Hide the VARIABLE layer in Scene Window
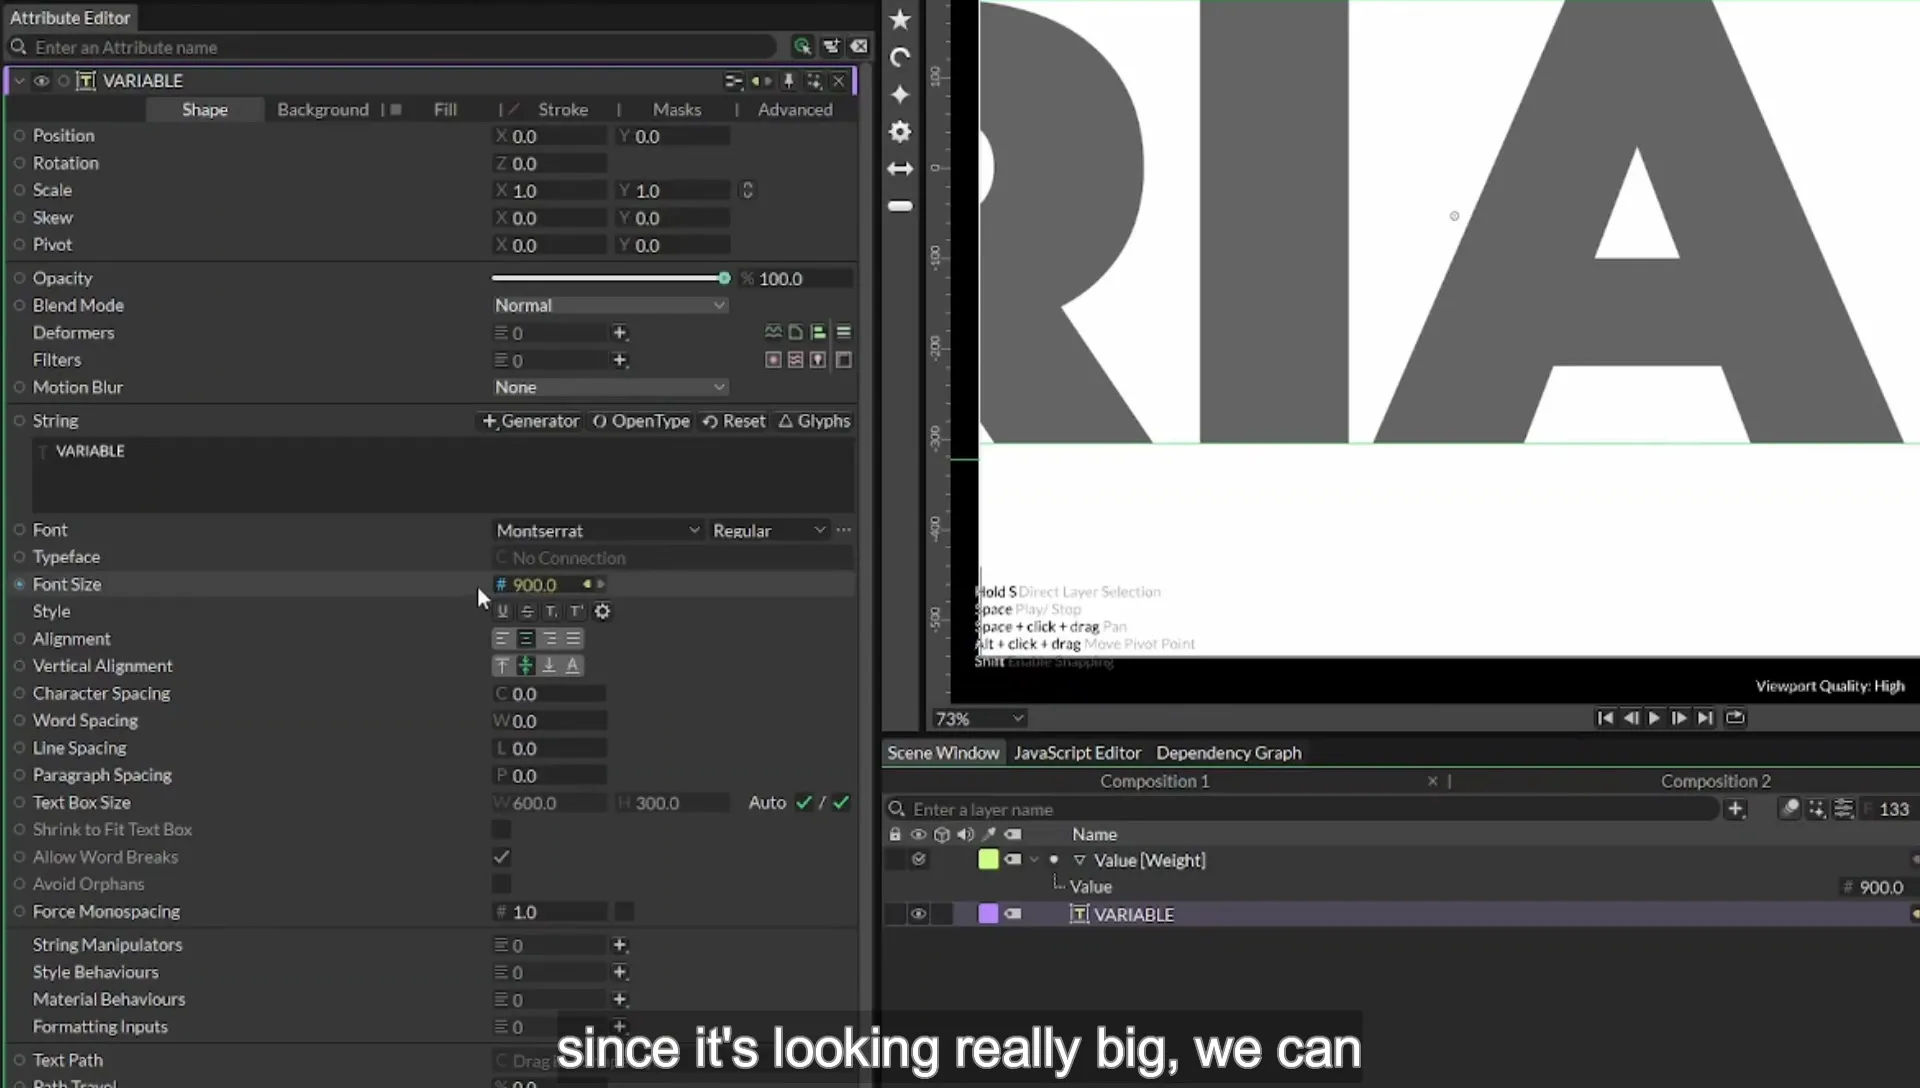The width and height of the screenshot is (1920, 1088). pyautogui.click(x=918, y=914)
